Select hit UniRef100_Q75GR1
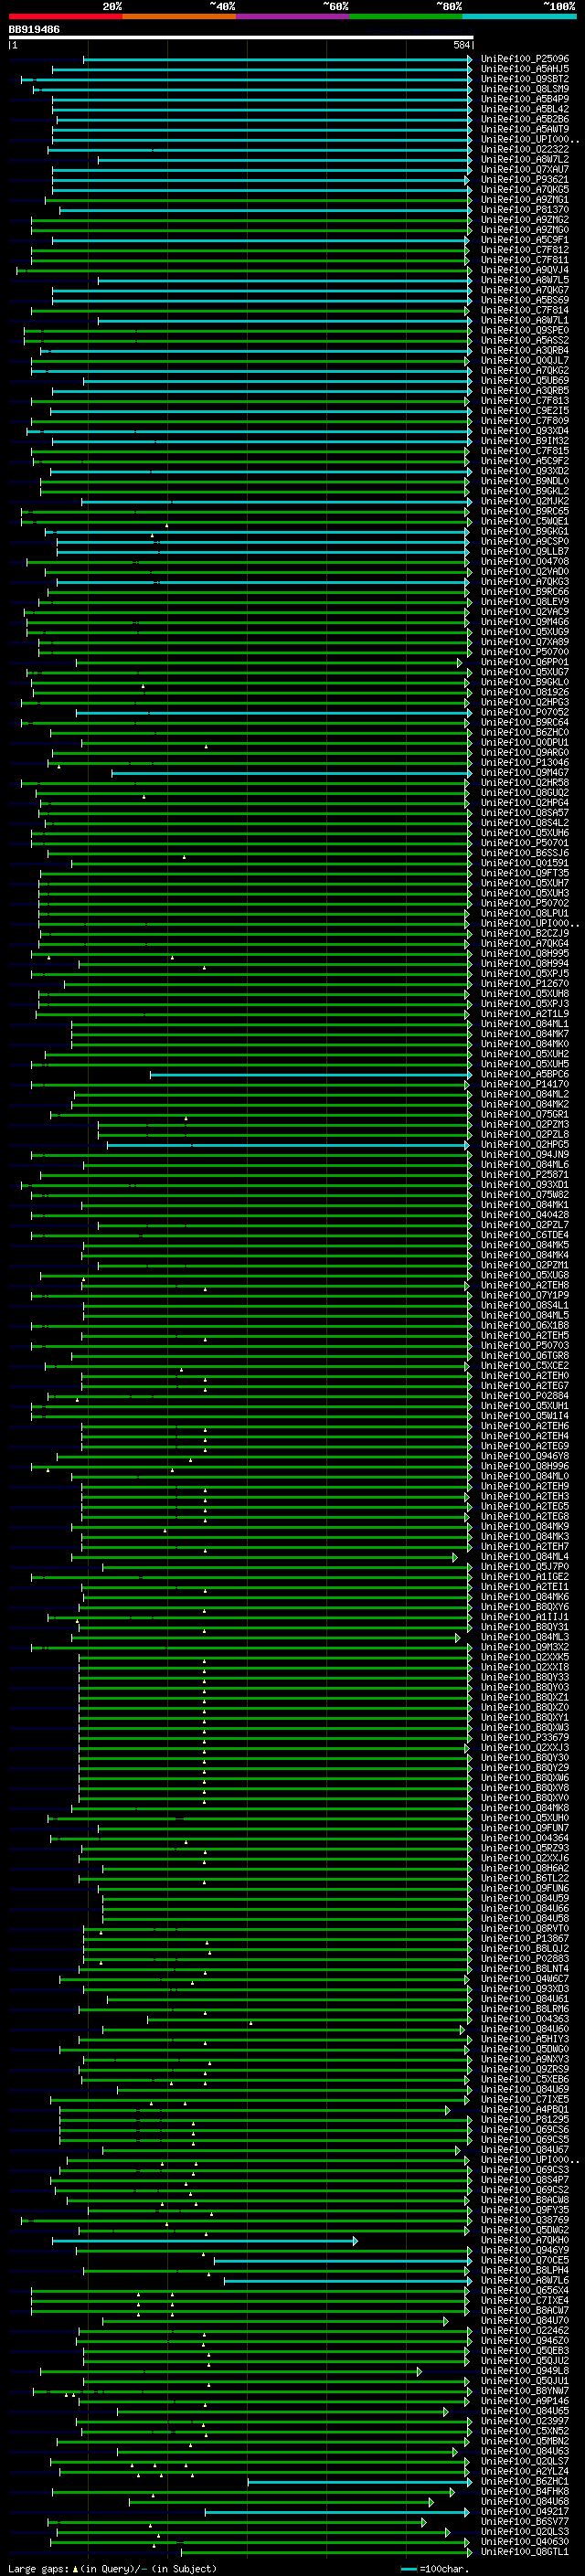585x2576 pixels. click(x=524, y=1114)
